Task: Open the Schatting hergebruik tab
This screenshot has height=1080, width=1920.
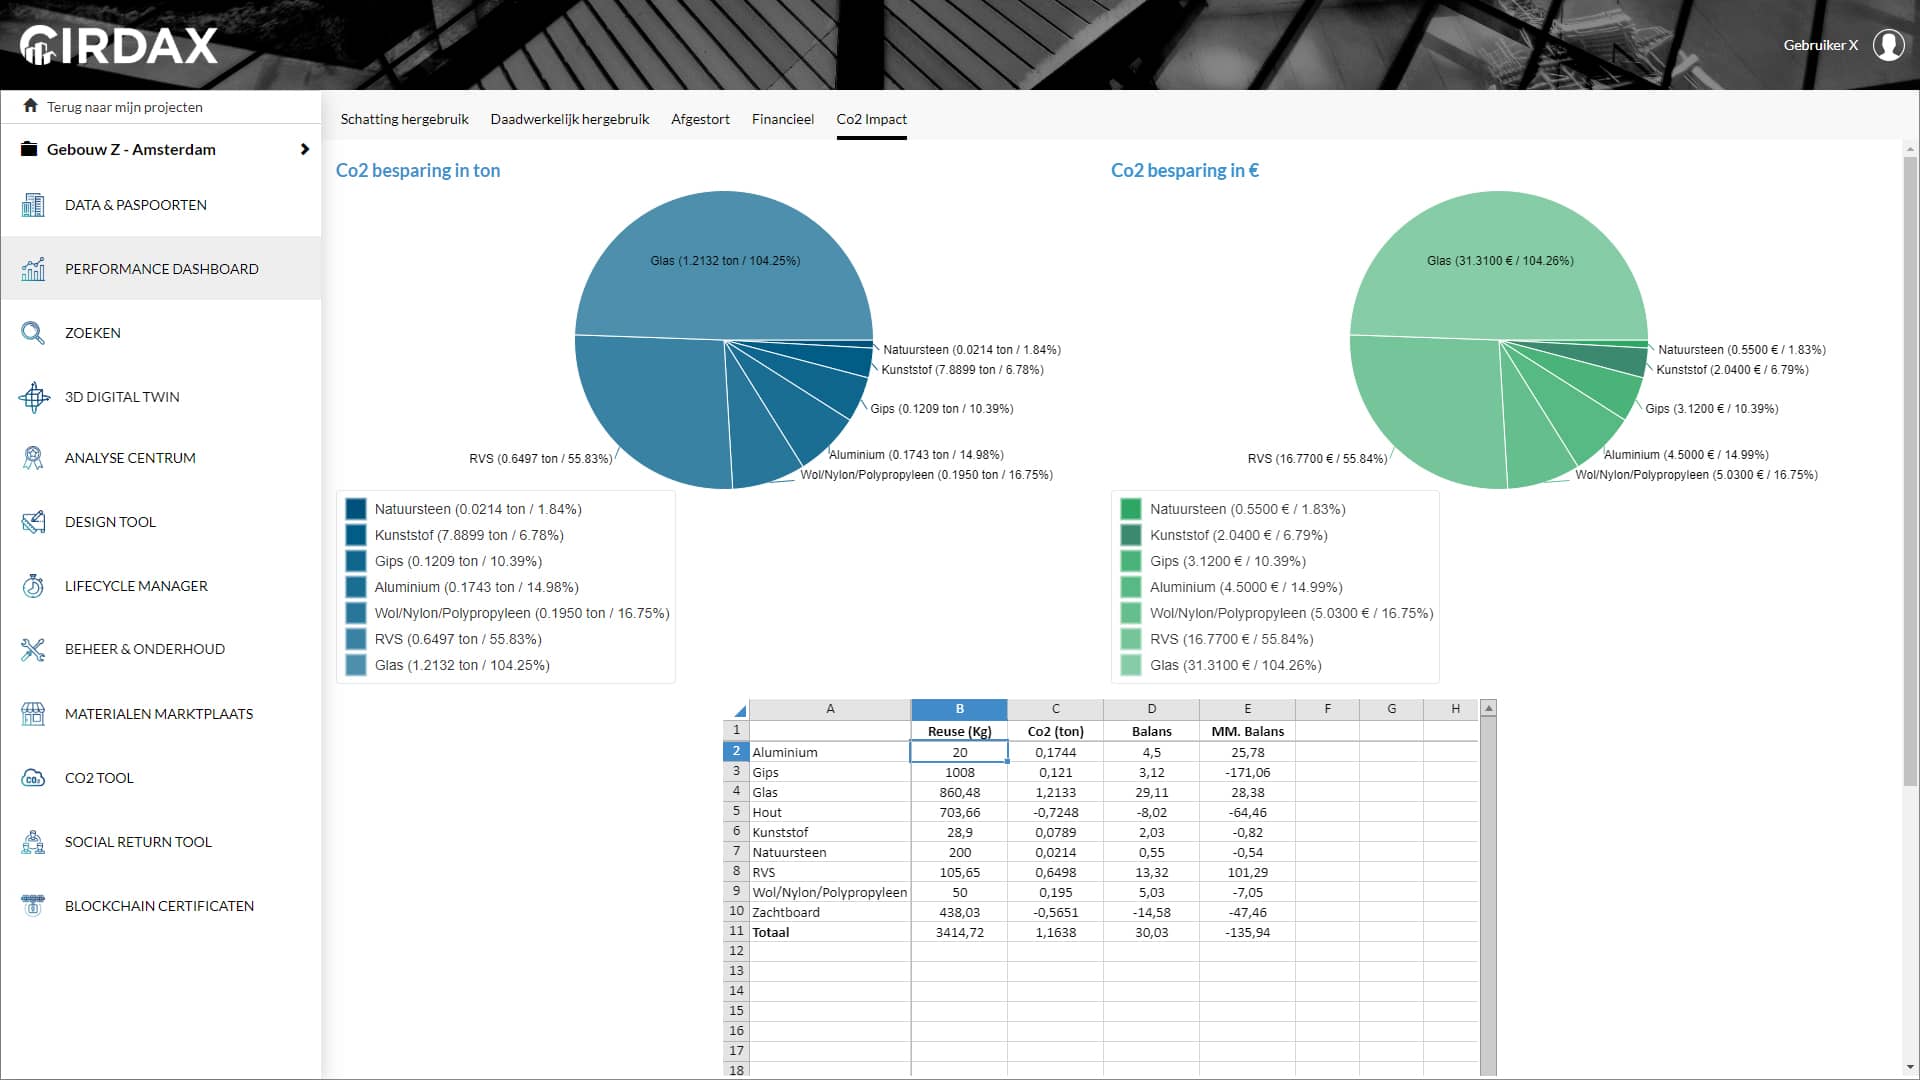Action: point(404,119)
